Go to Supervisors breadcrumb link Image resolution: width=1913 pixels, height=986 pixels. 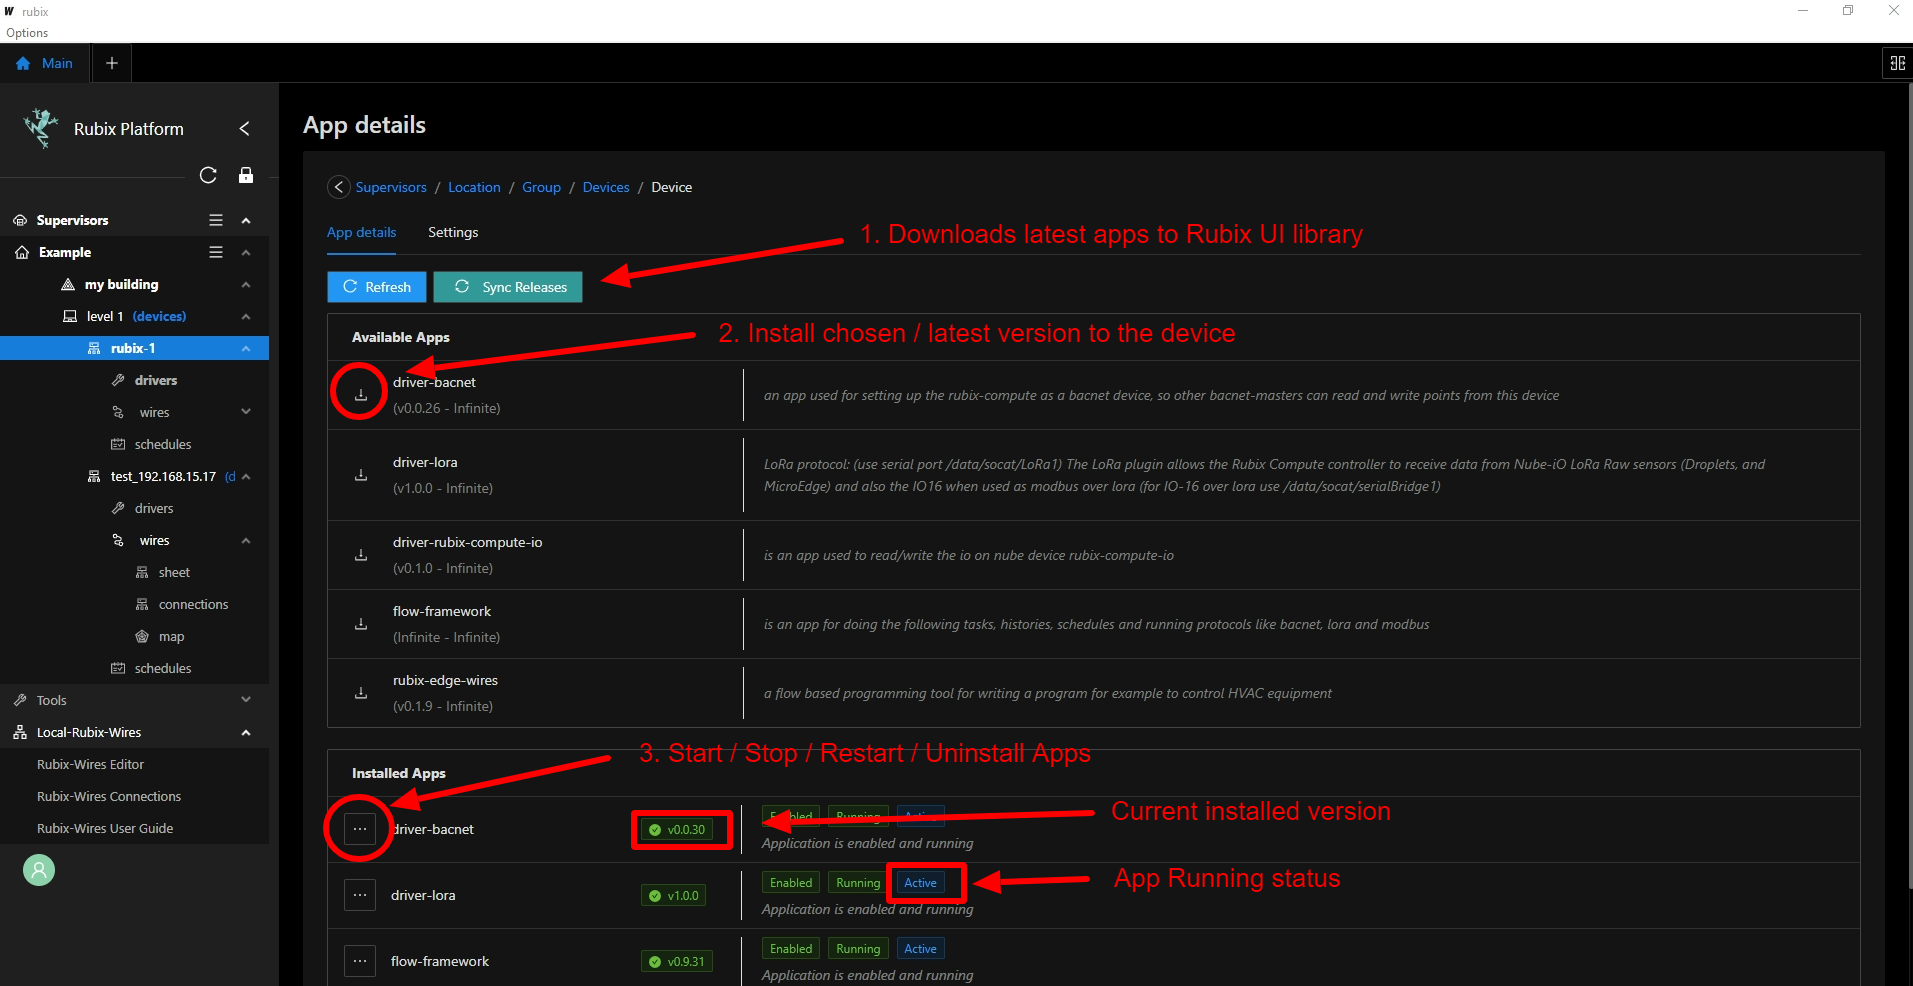pyautogui.click(x=391, y=187)
